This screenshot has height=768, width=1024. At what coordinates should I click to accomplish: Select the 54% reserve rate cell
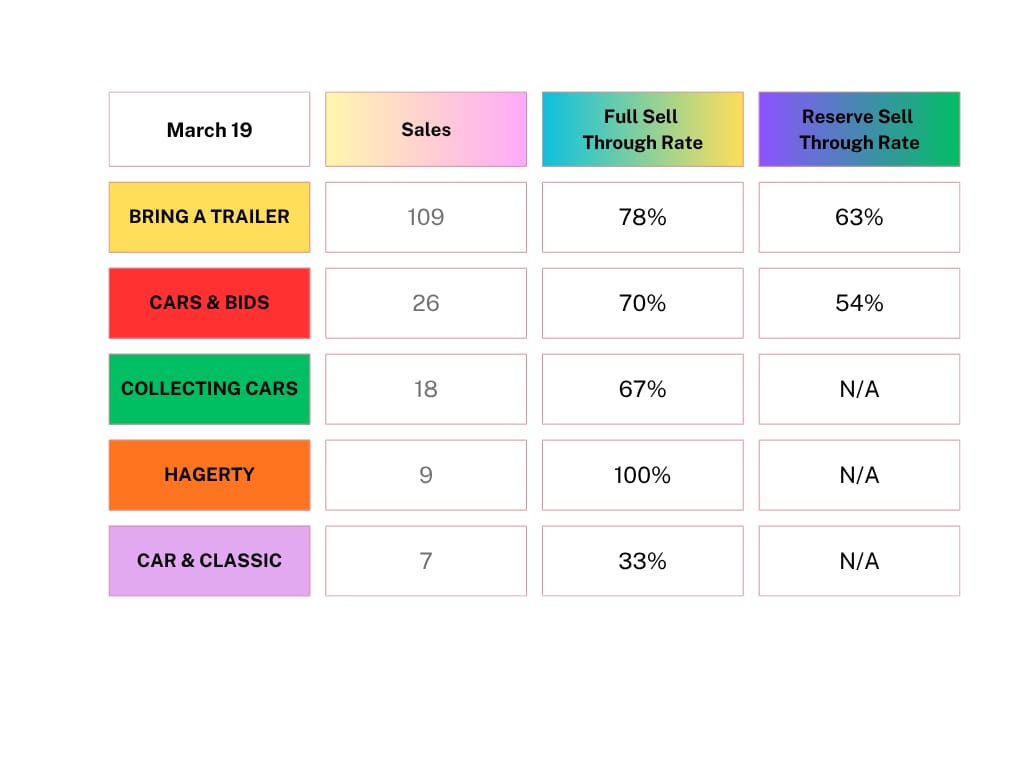click(859, 303)
